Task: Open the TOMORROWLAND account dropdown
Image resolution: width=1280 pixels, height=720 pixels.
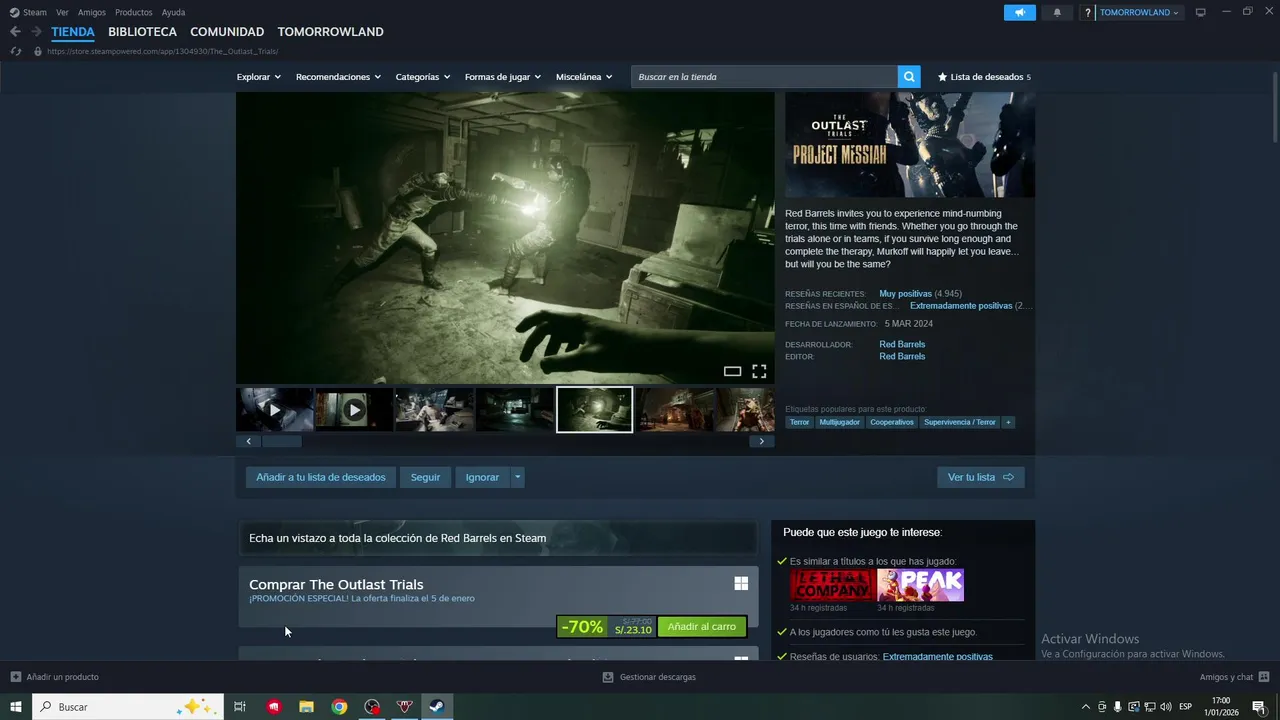Action: [1139, 12]
